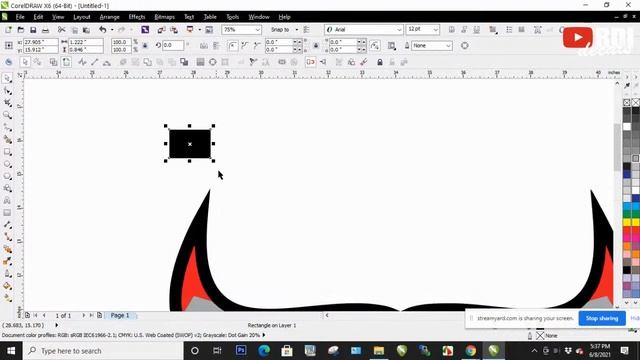This screenshot has width=640, height=360.
Task: Click the Export icon in toolbar
Action: [174, 30]
